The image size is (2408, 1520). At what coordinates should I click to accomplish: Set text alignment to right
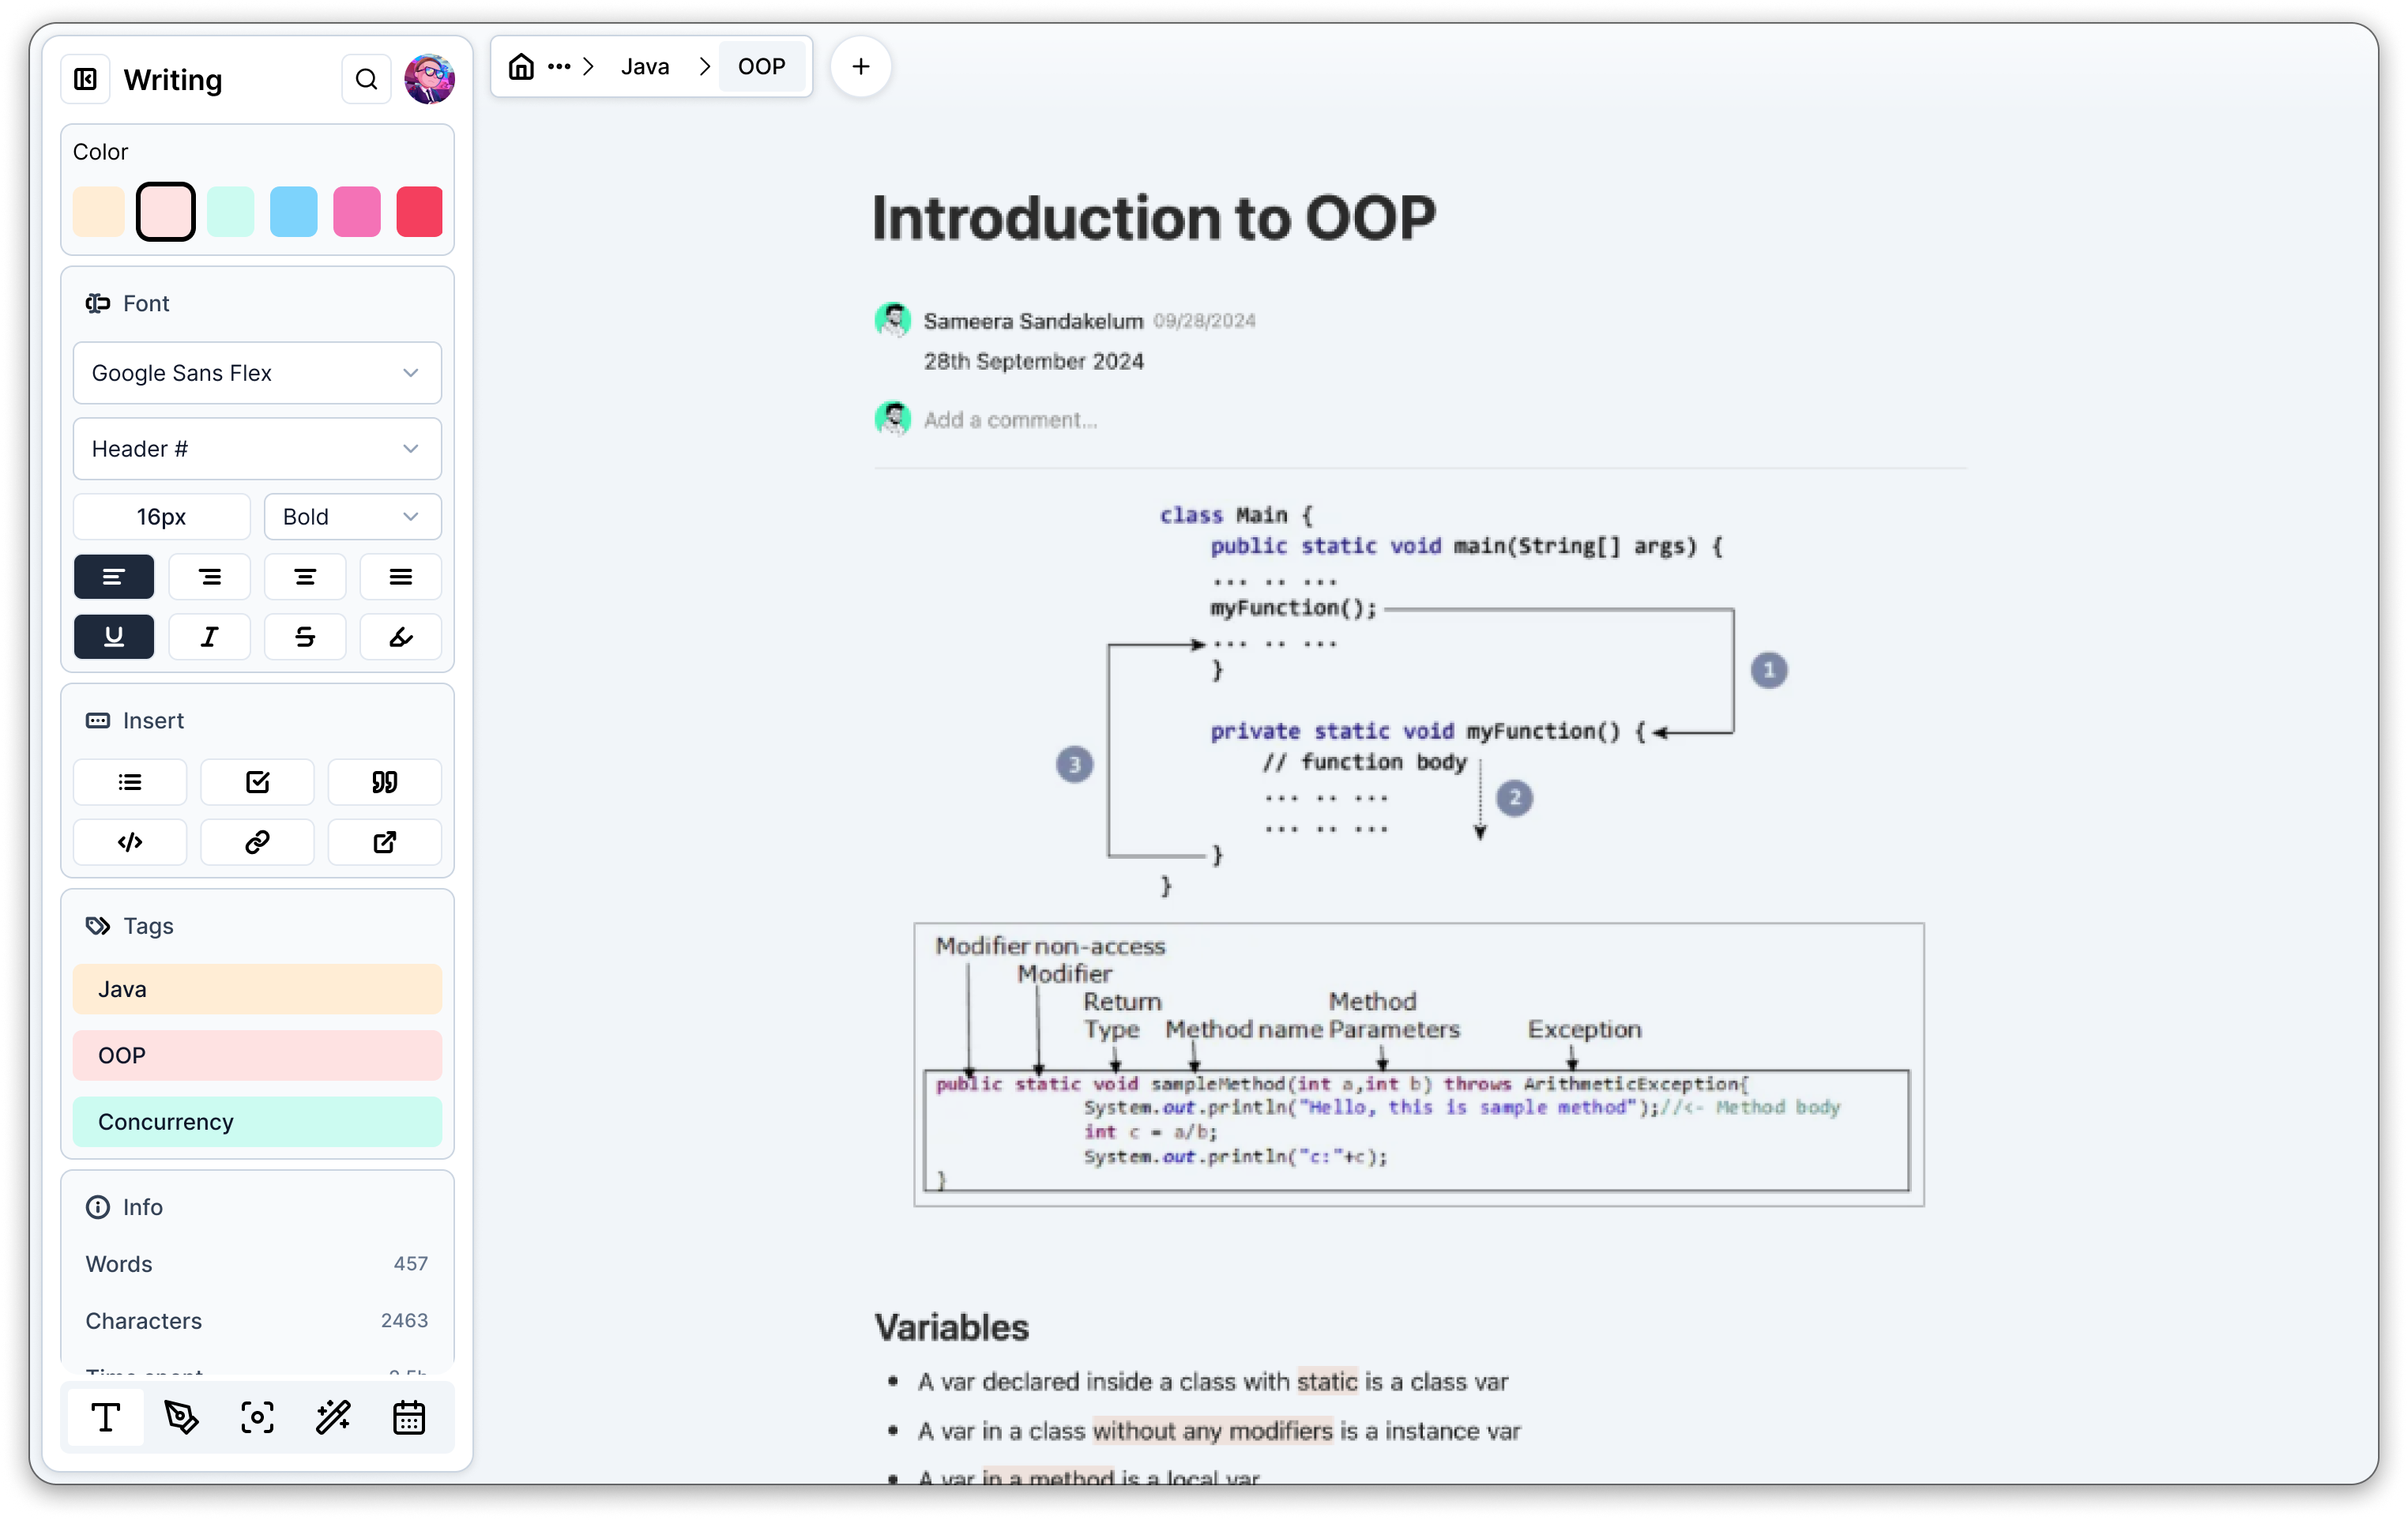click(x=210, y=577)
